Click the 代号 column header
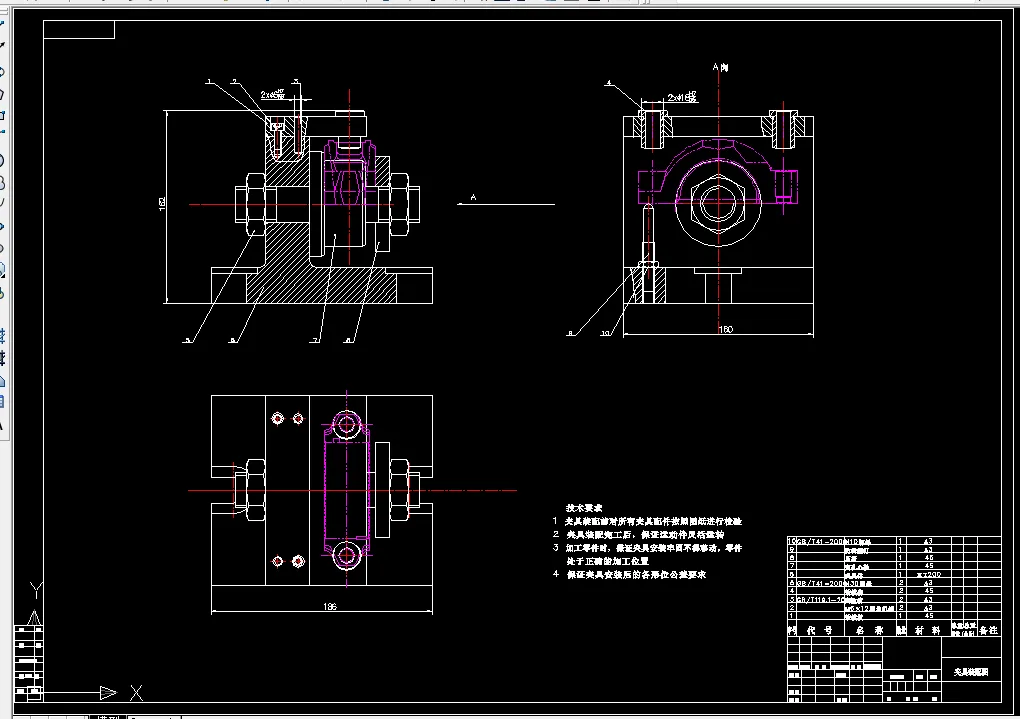The height and width of the screenshot is (719, 1020). point(820,630)
